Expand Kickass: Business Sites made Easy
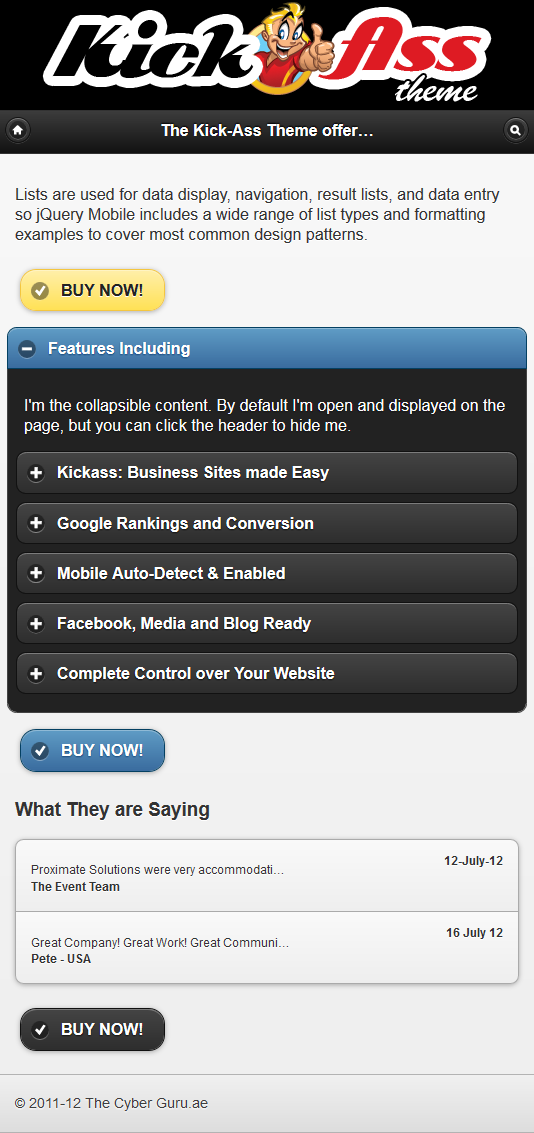Viewport: 534px width, 1133px height. [267, 473]
